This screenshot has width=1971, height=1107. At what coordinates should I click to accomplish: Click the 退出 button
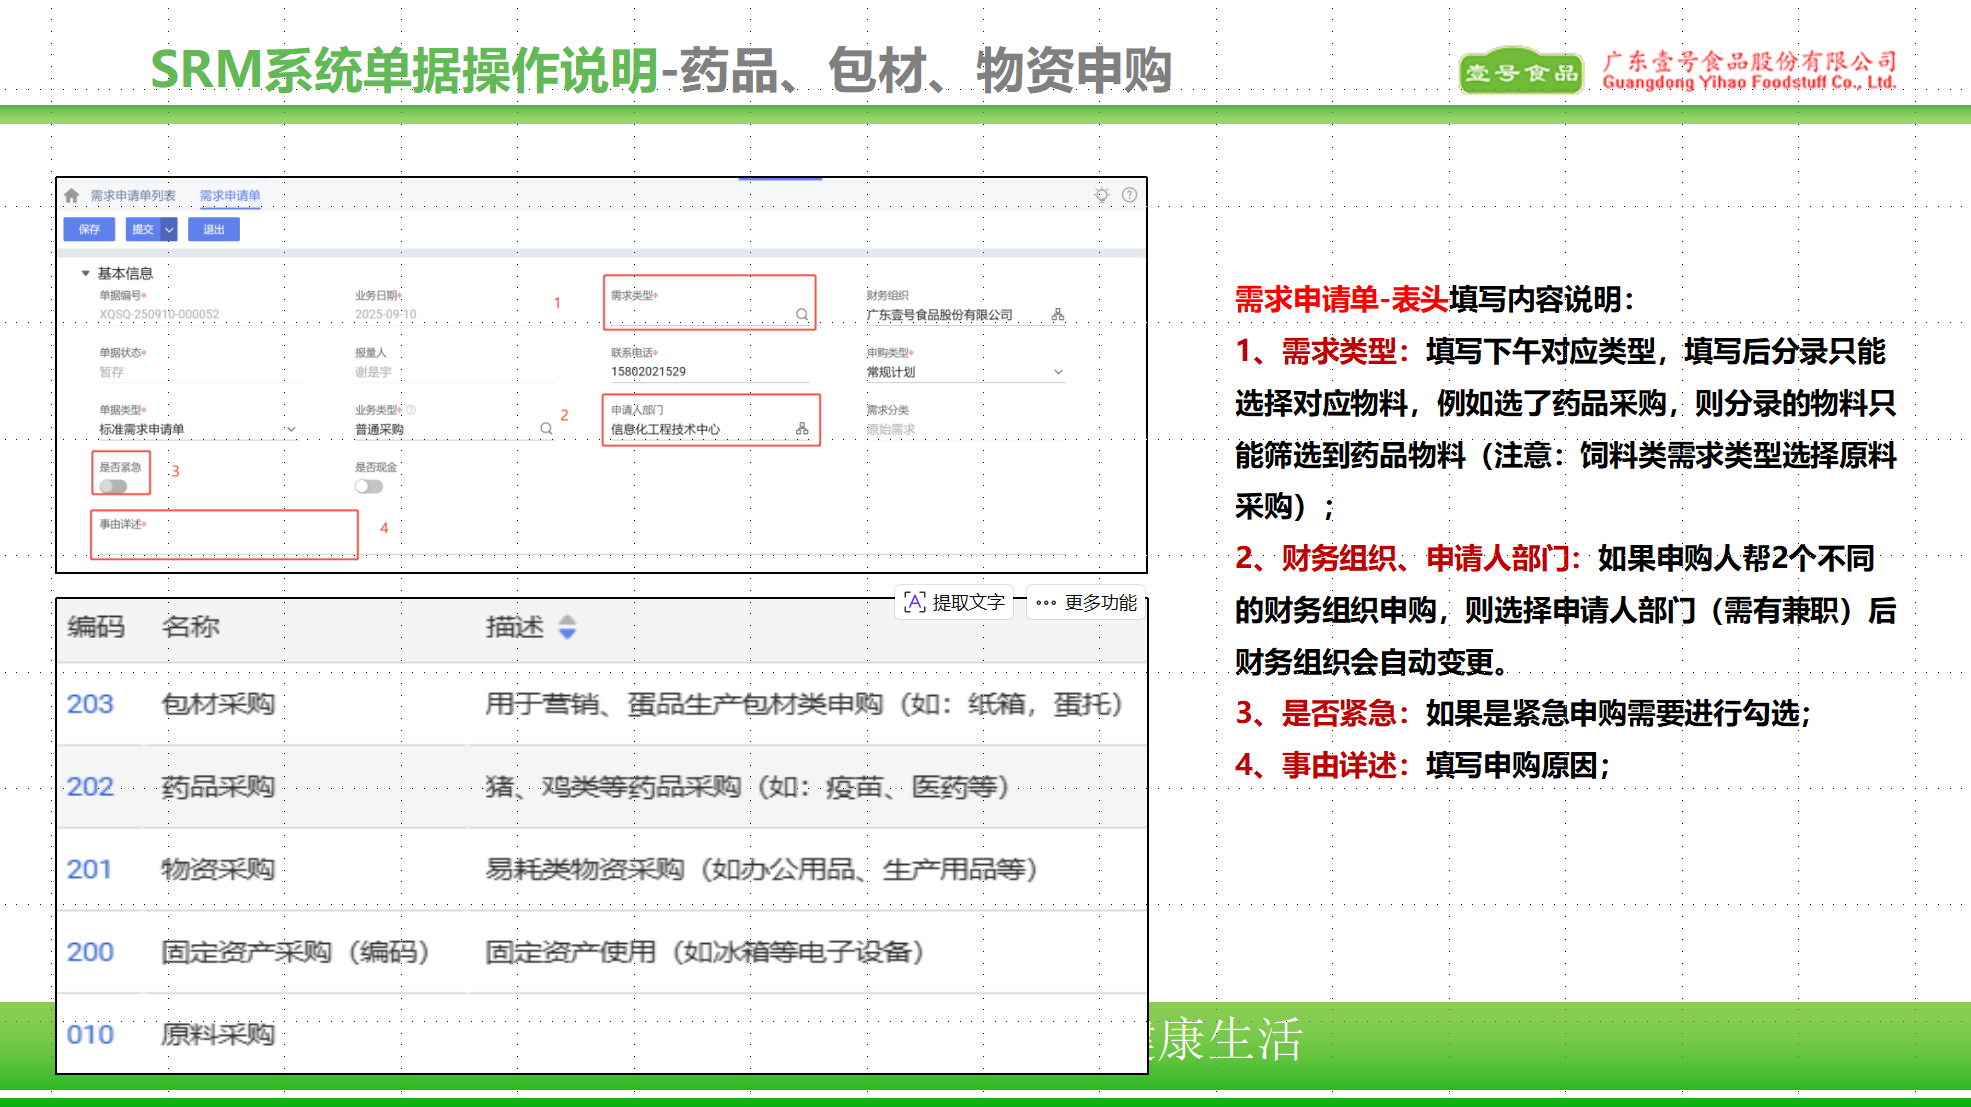[214, 230]
